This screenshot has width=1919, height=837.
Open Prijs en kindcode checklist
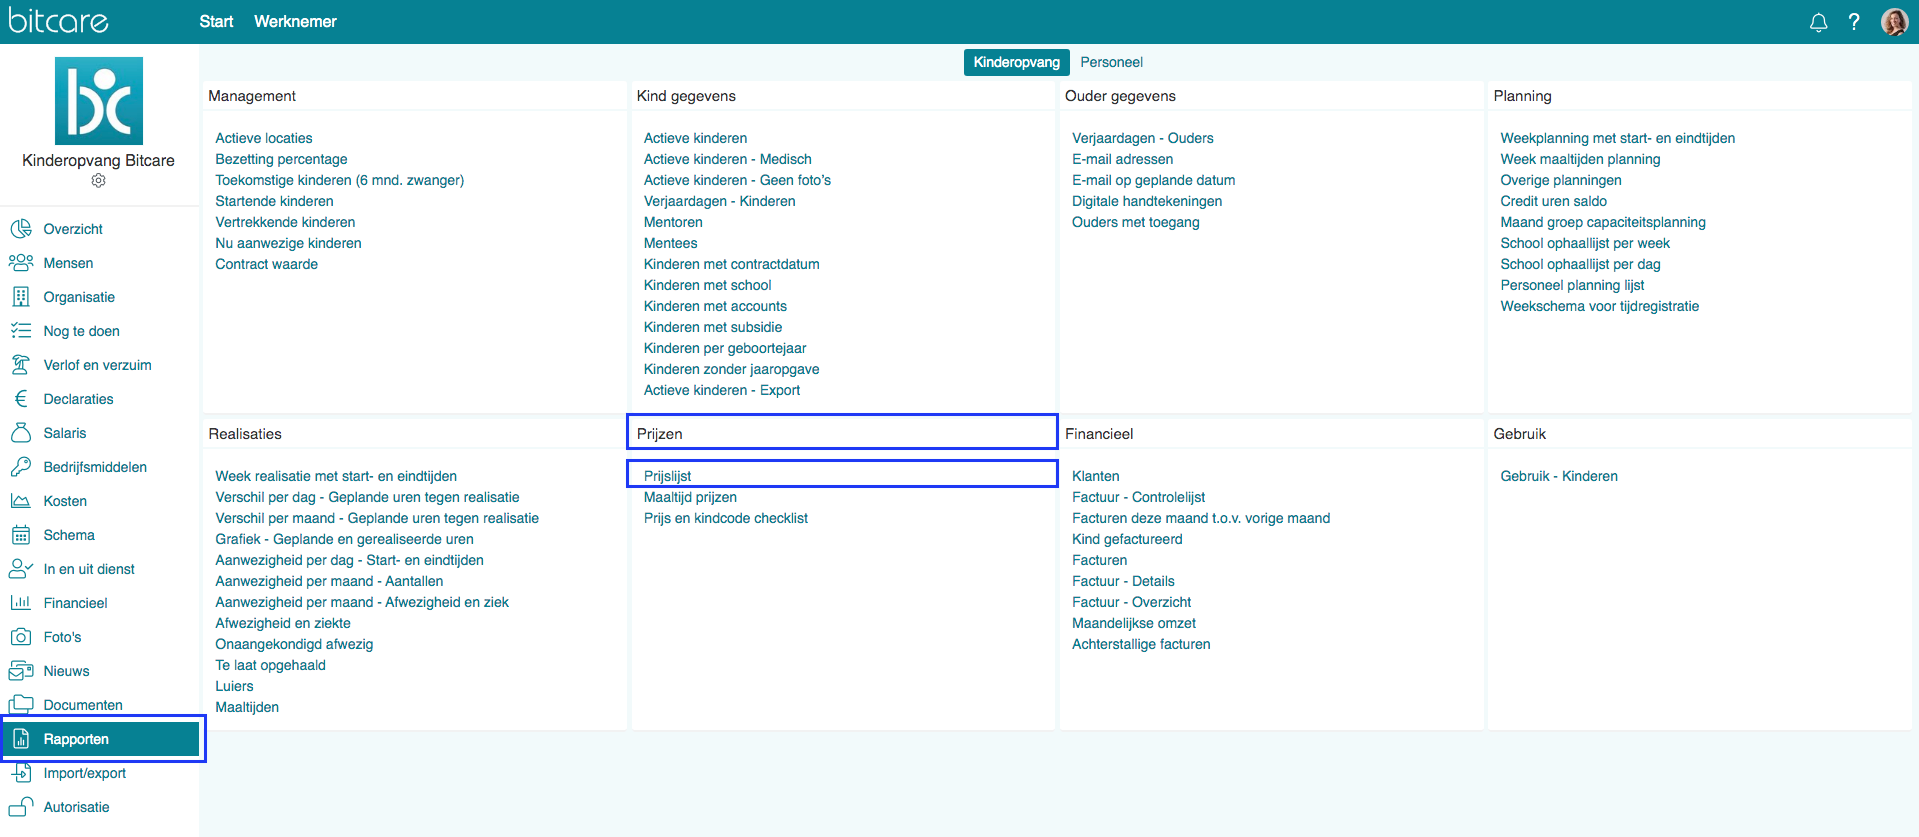tap(725, 518)
